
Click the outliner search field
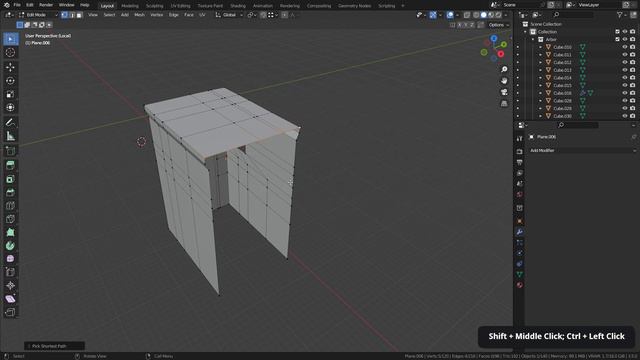pyautogui.click(x=573, y=15)
